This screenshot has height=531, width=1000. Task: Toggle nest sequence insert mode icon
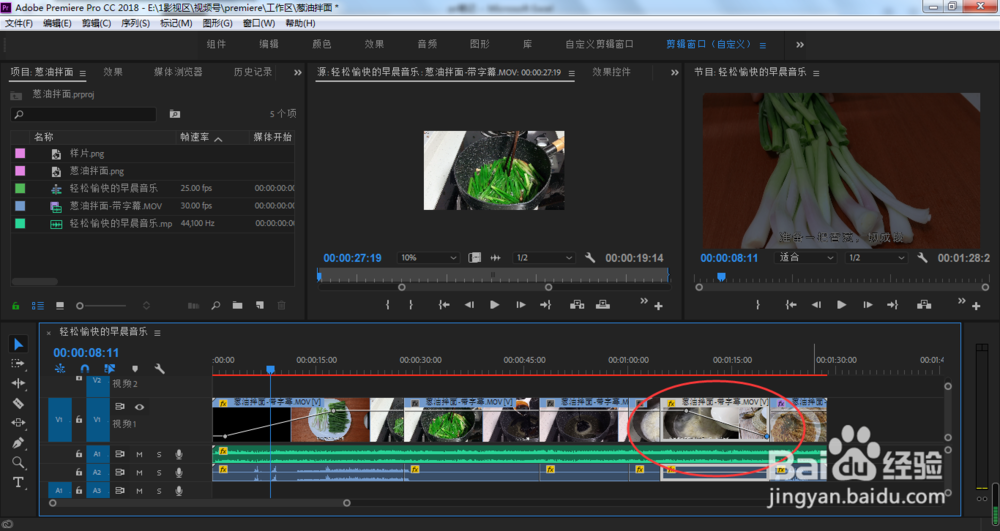[60, 368]
